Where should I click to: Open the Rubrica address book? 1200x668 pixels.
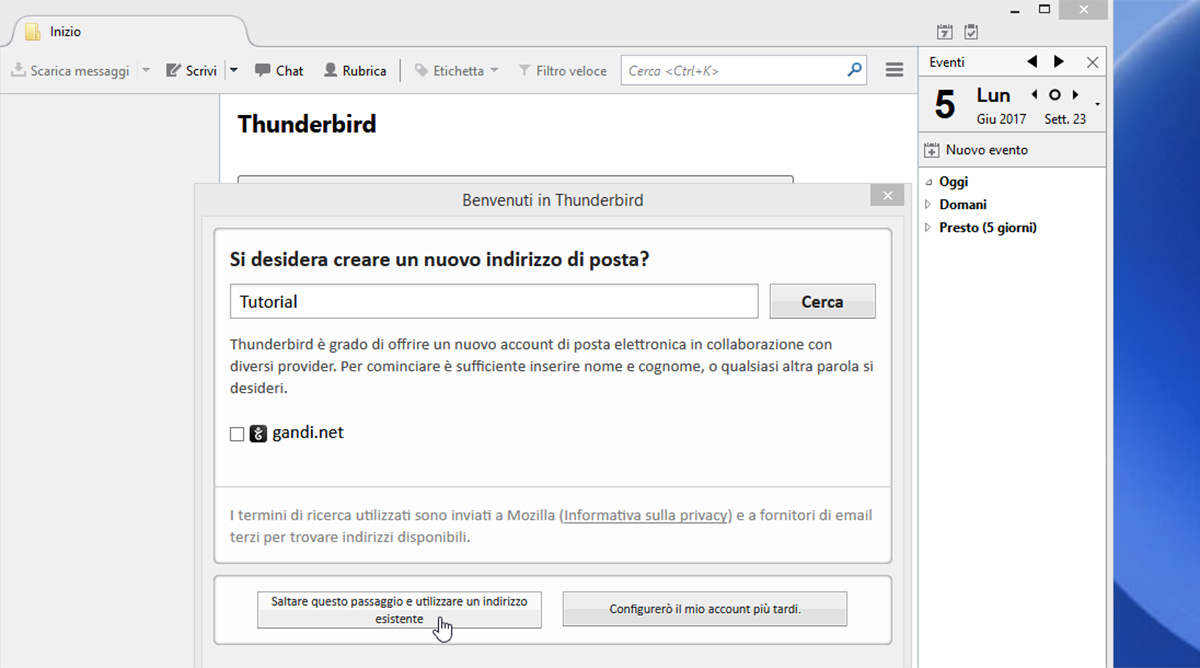point(355,71)
